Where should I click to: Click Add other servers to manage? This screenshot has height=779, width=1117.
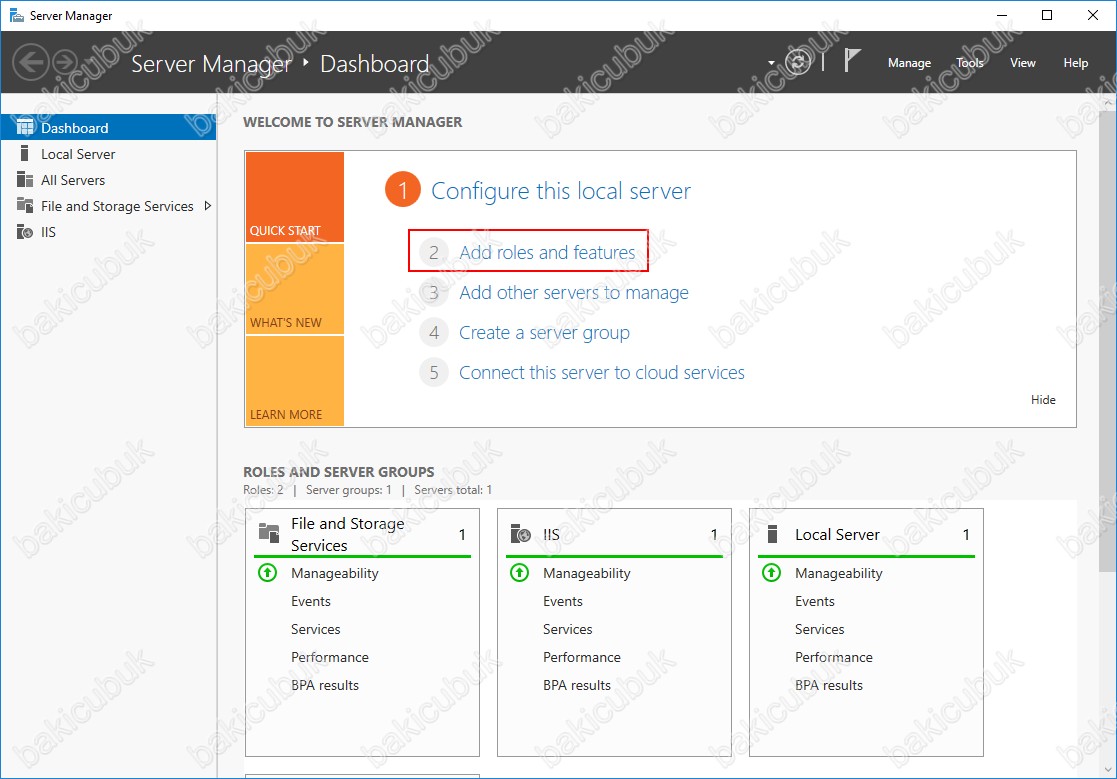pos(573,293)
